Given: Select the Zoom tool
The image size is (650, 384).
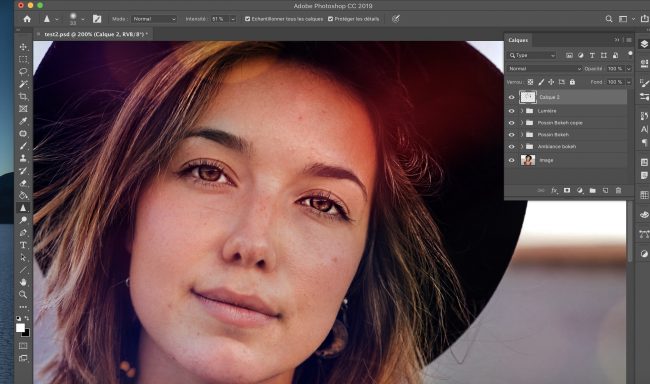Looking at the screenshot, I should pyautogui.click(x=23, y=294).
